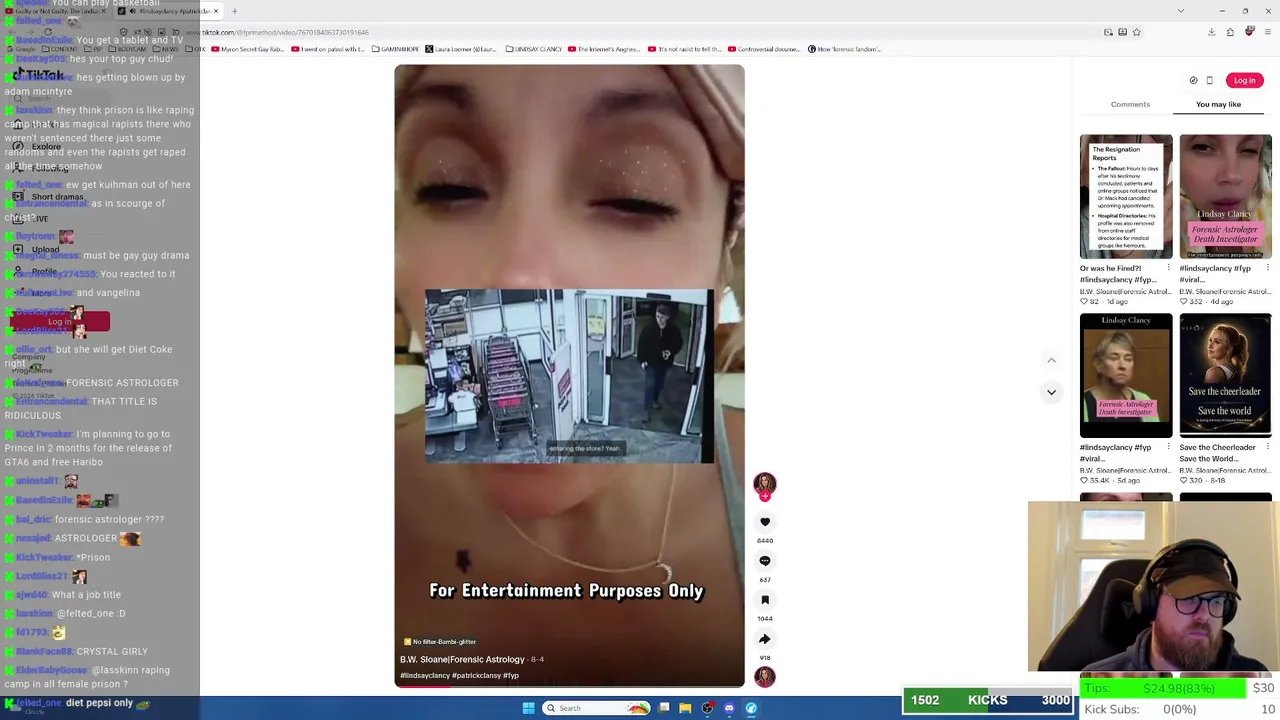Open the #lindsayclancy hashtag in the caption
The width and height of the screenshot is (1280, 720).
425,676
